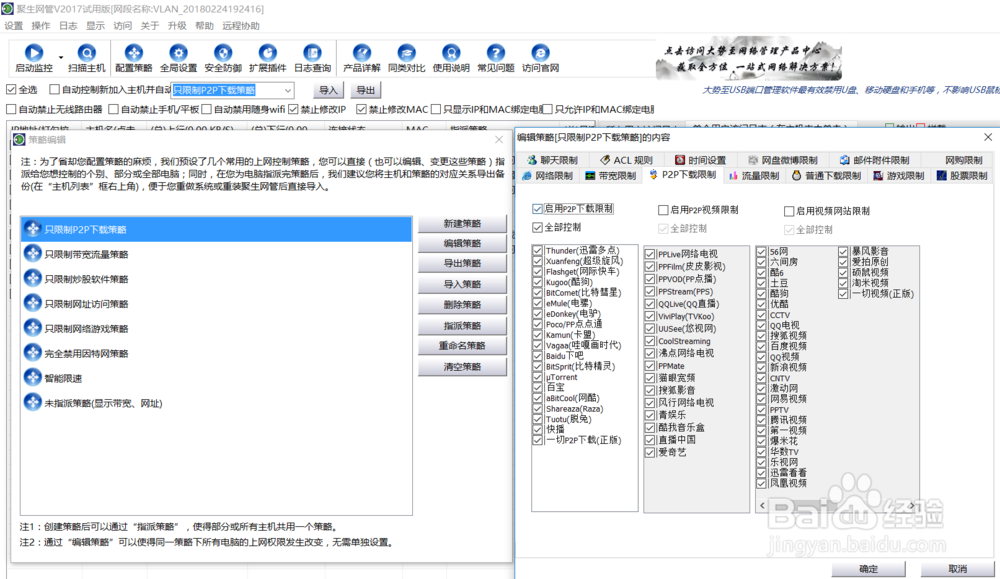Open 升级 upgrade menu

tap(177, 26)
